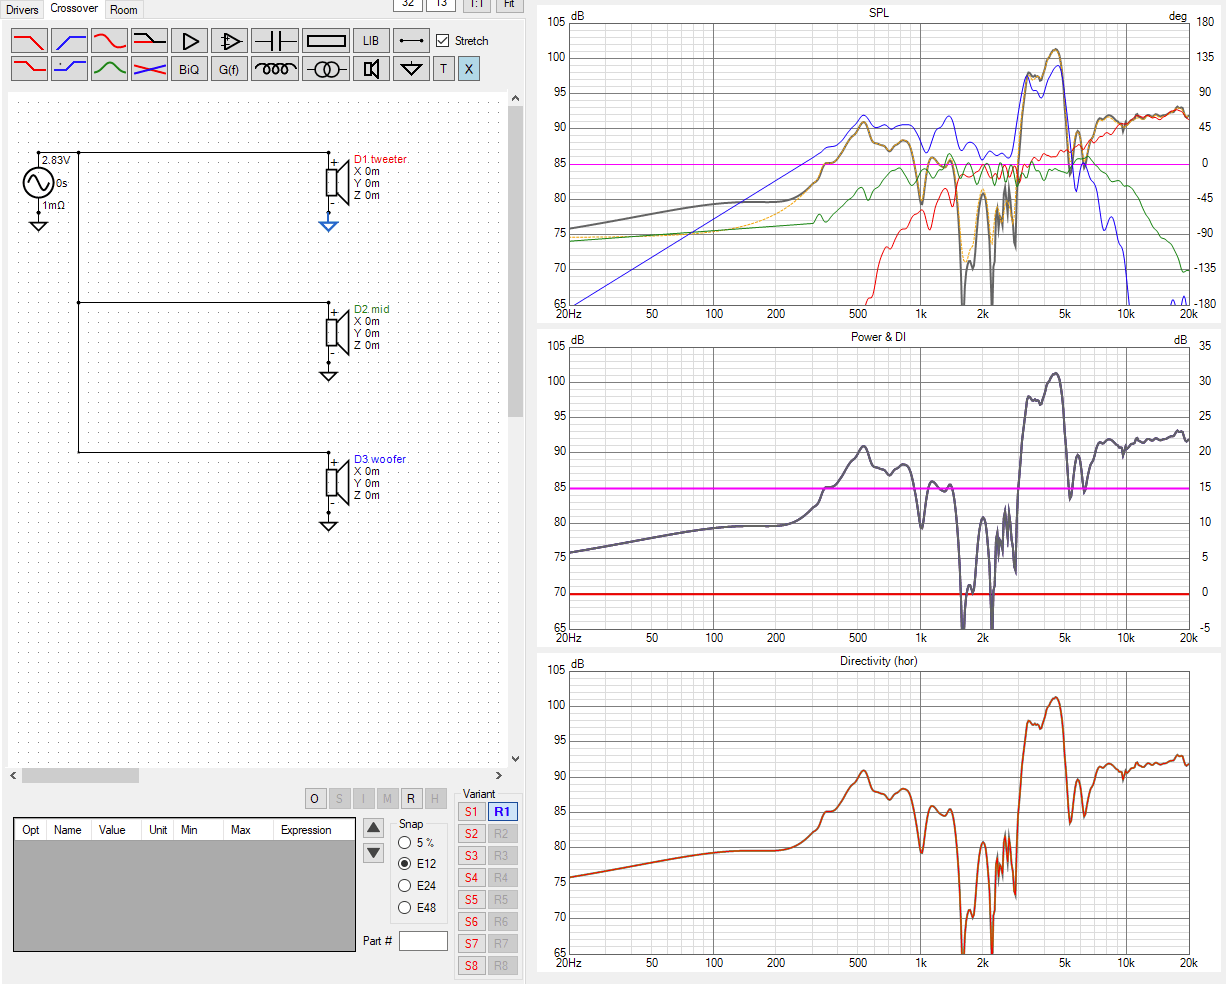
Task: Add the operational amplifier symbol
Action: [x=230, y=41]
